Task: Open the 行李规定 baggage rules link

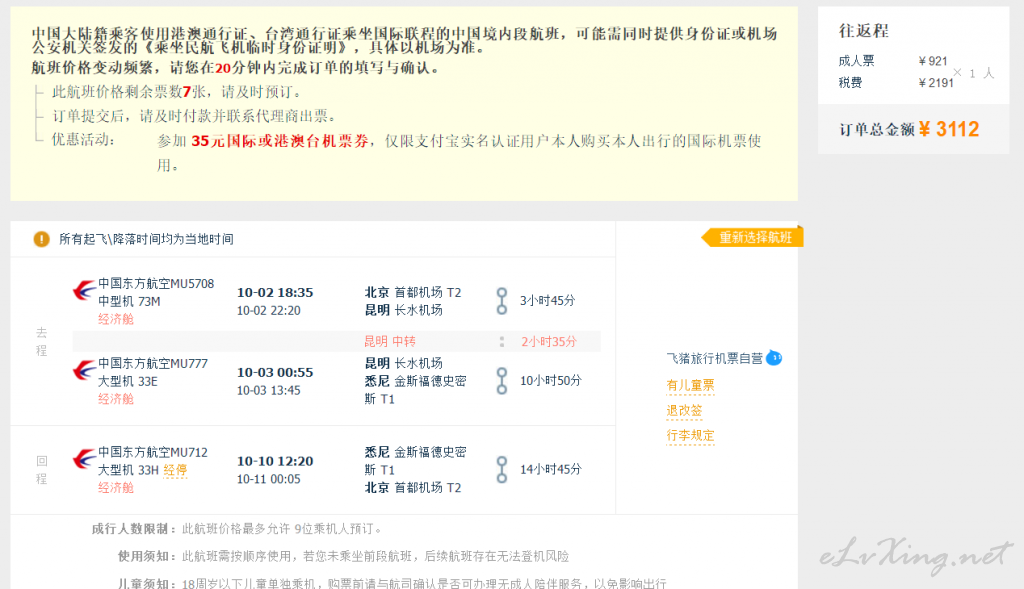Action: [690, 436]
